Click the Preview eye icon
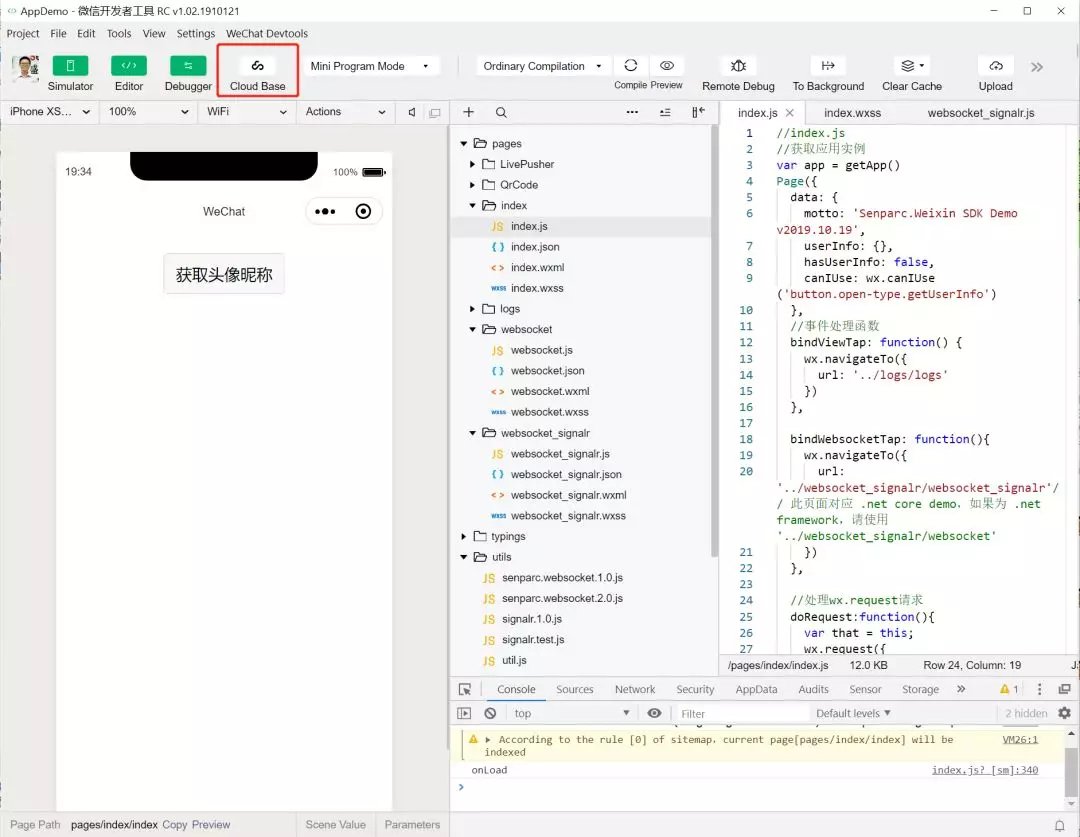This screenshot has height=837, width=1080. pyautogui.click(x=667, y=65)
